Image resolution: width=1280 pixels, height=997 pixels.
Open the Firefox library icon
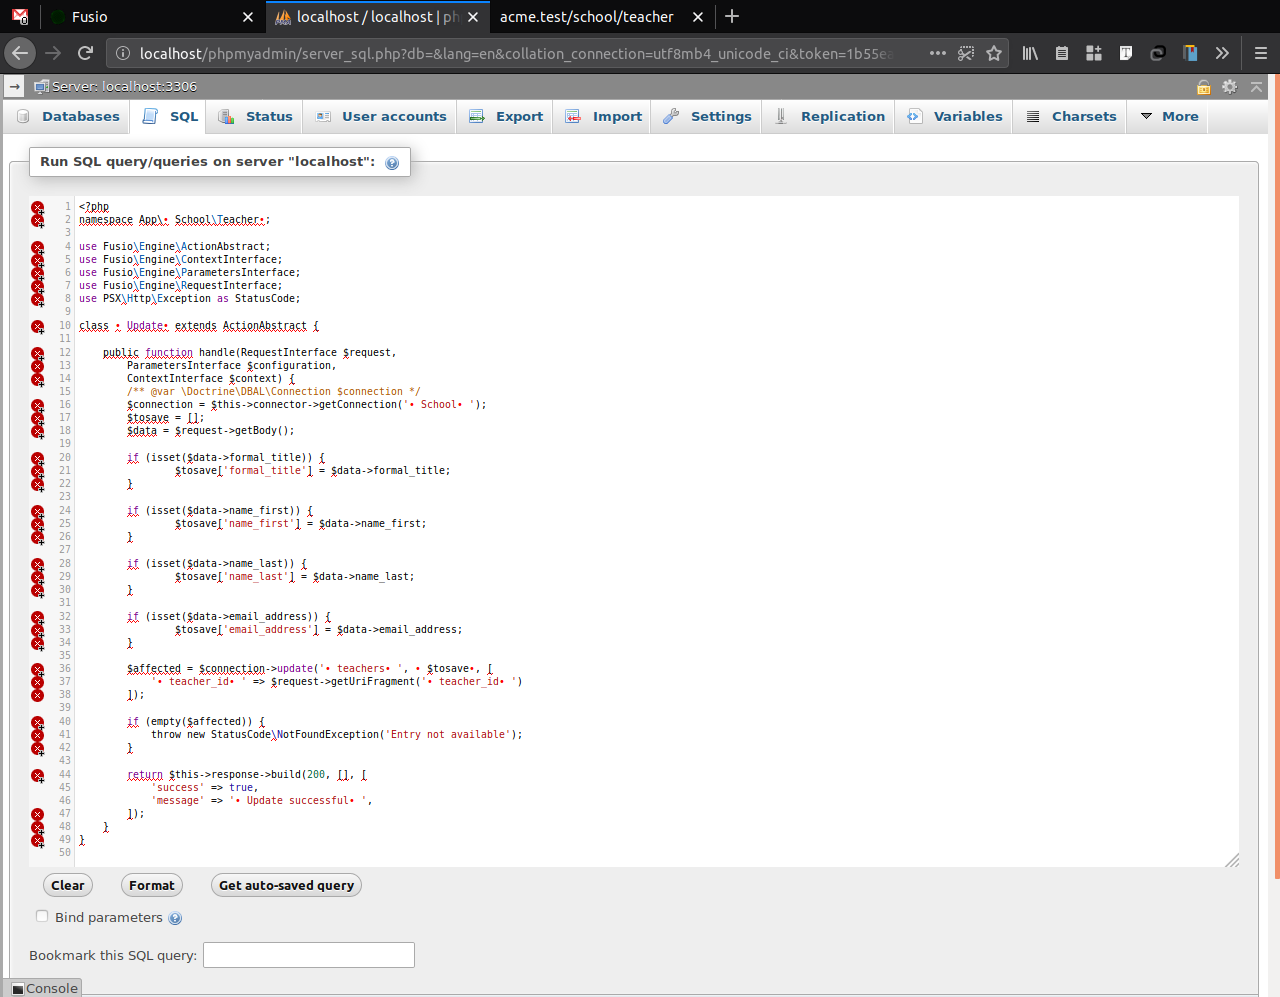1029,53
